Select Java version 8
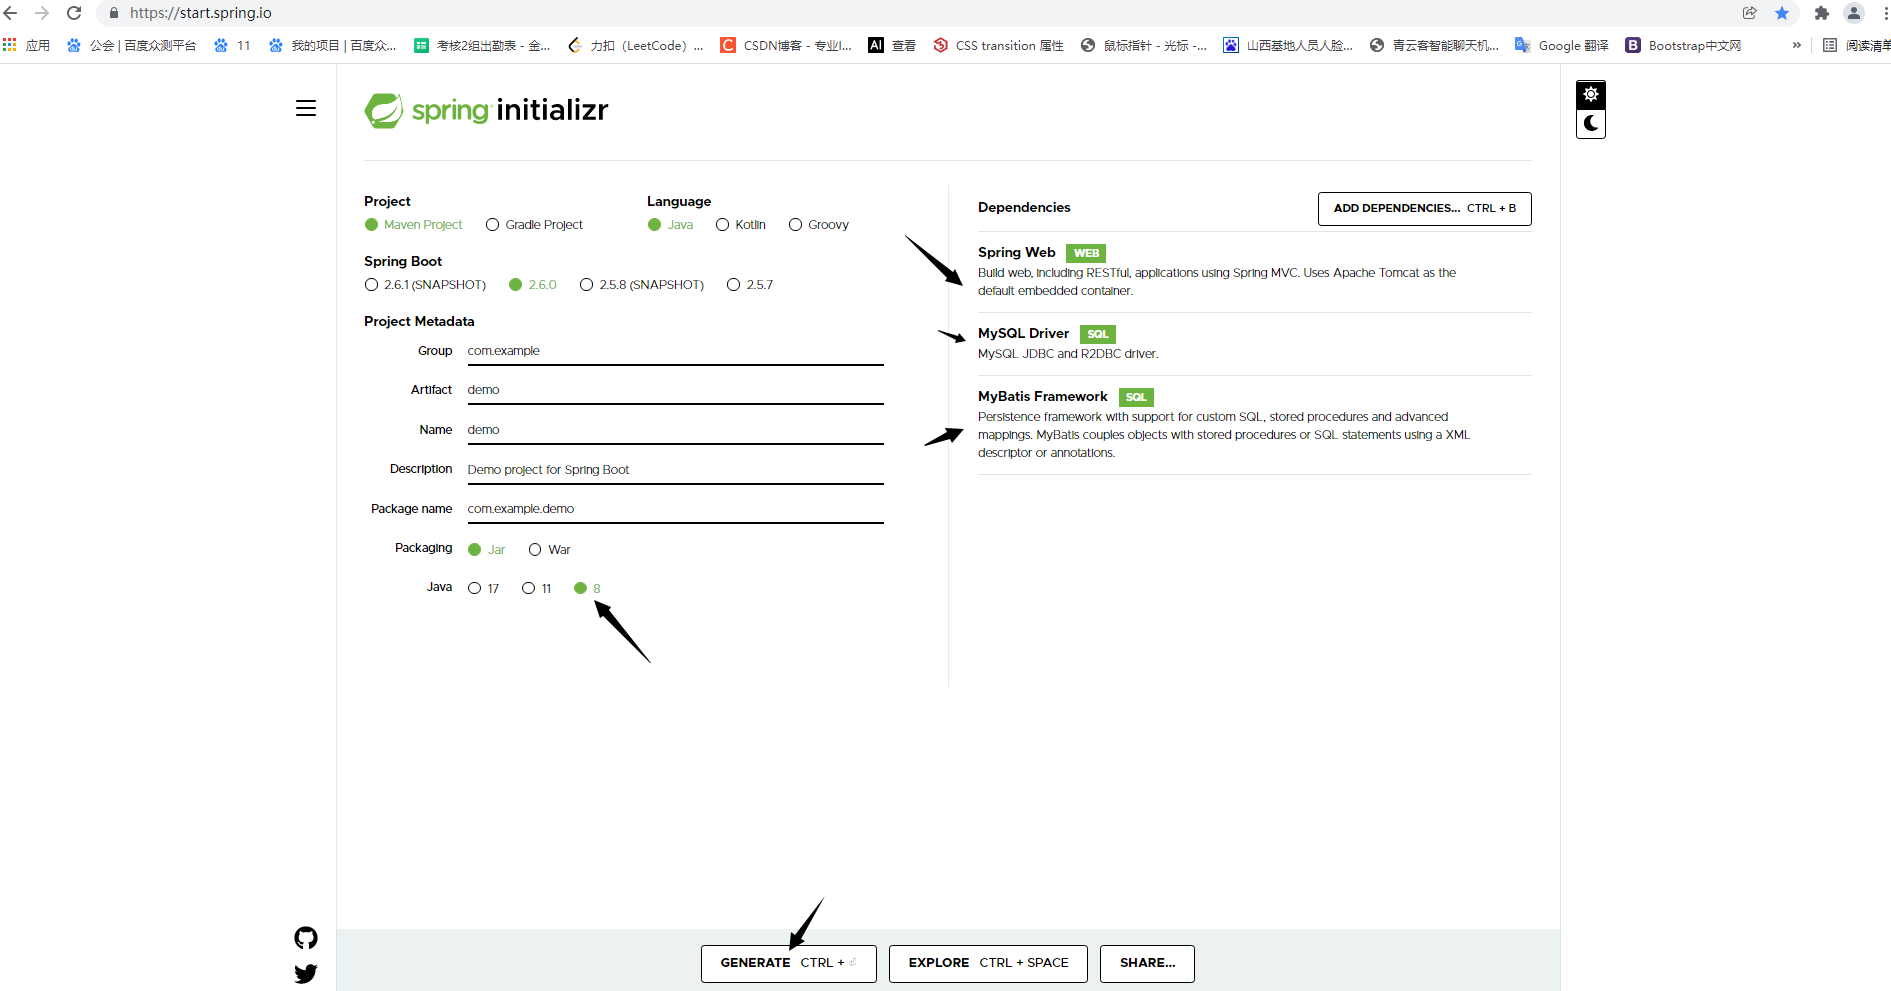 pyautogui.click(x=587, y=588)
